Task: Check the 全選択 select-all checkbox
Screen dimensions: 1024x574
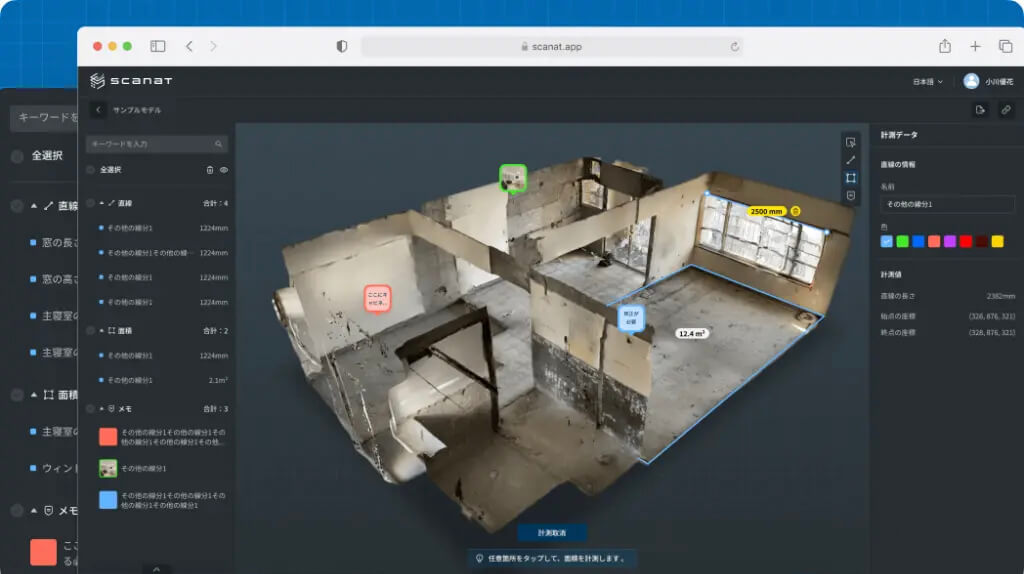Action: 91,170
